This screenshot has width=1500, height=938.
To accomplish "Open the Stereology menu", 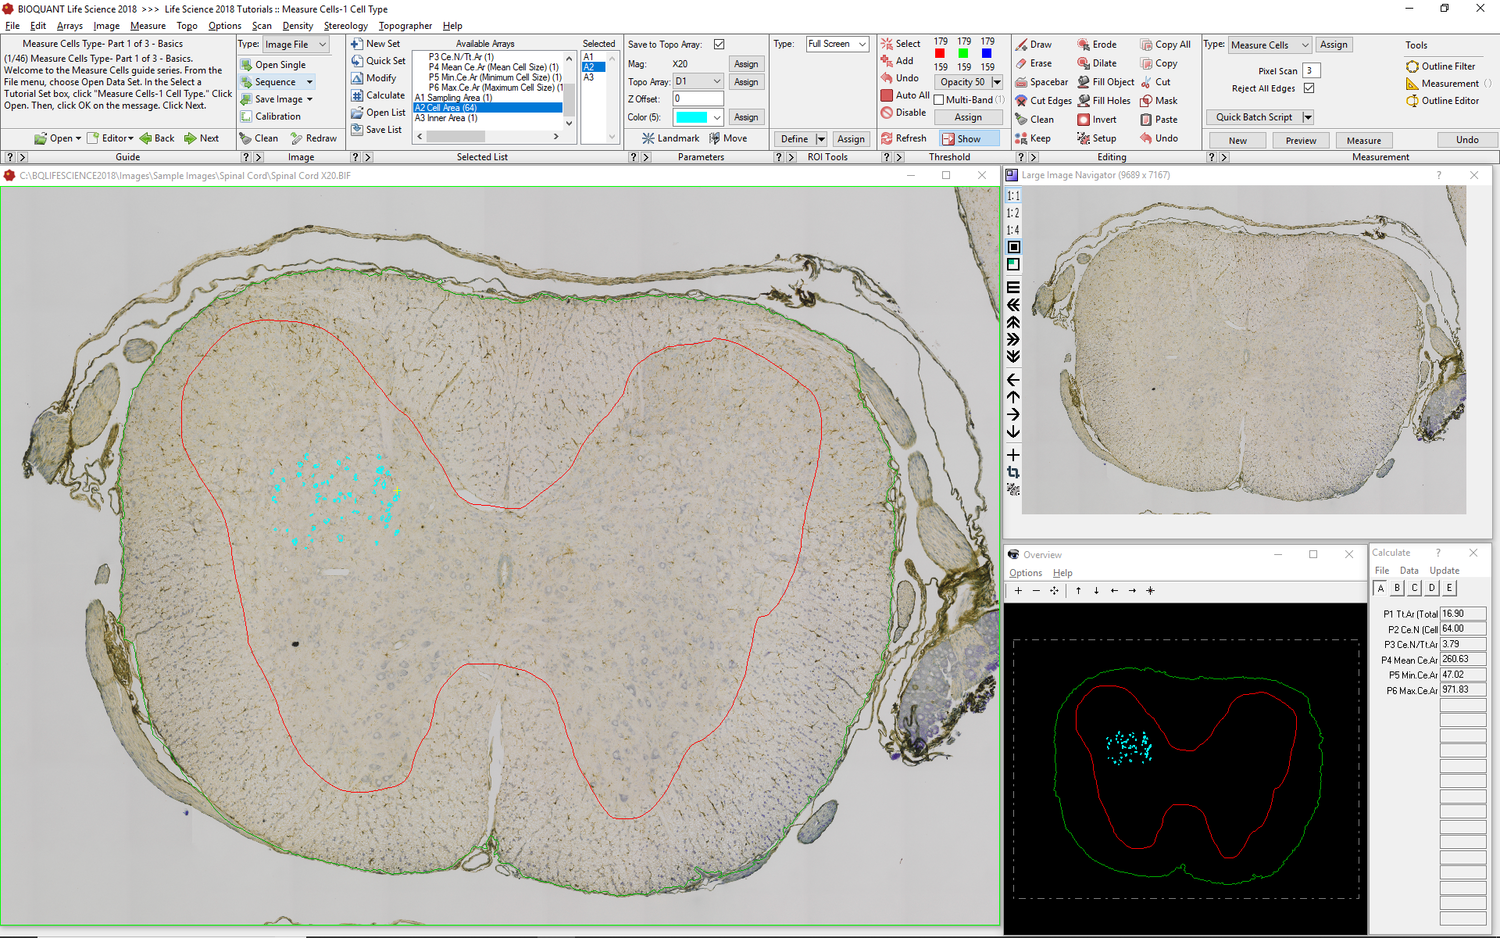I will click(345, 26).
